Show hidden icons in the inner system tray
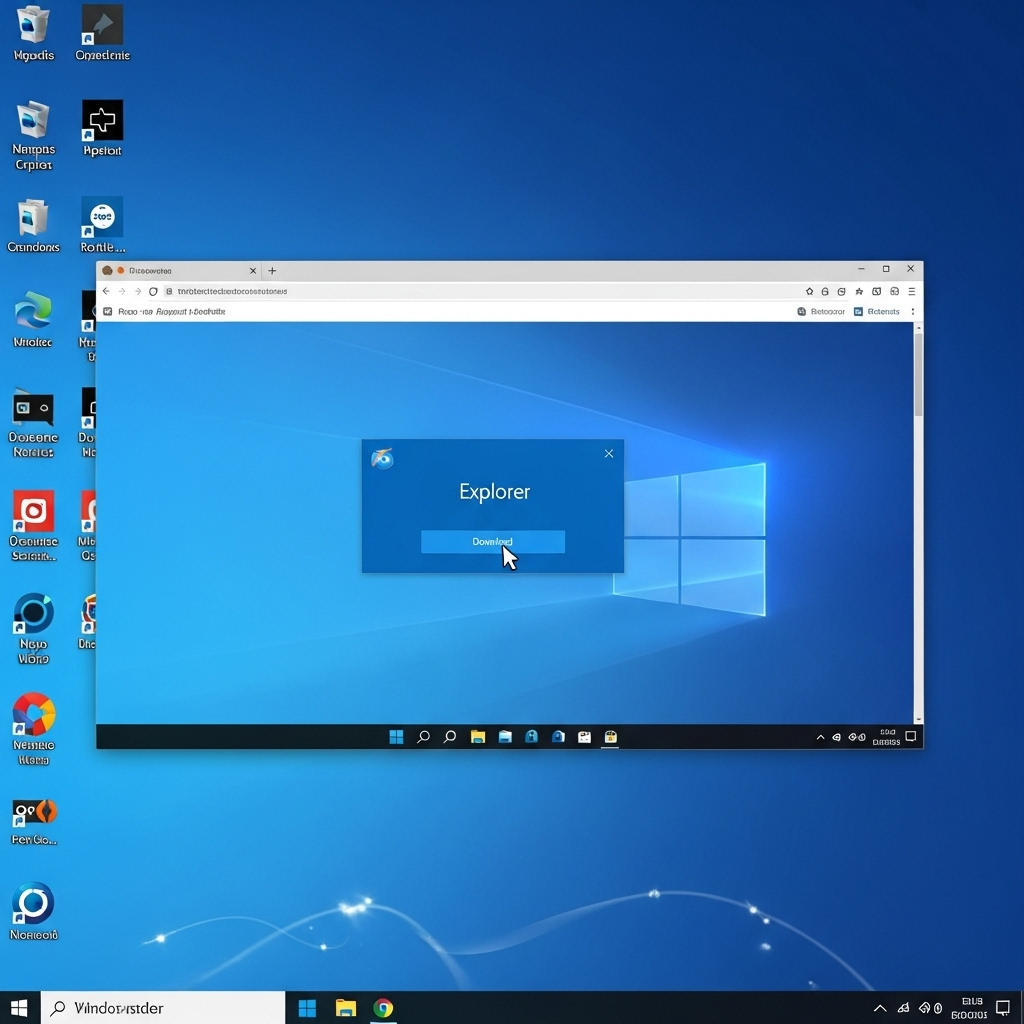This screenshot has height=1024, width=1024. pos(820,737)
